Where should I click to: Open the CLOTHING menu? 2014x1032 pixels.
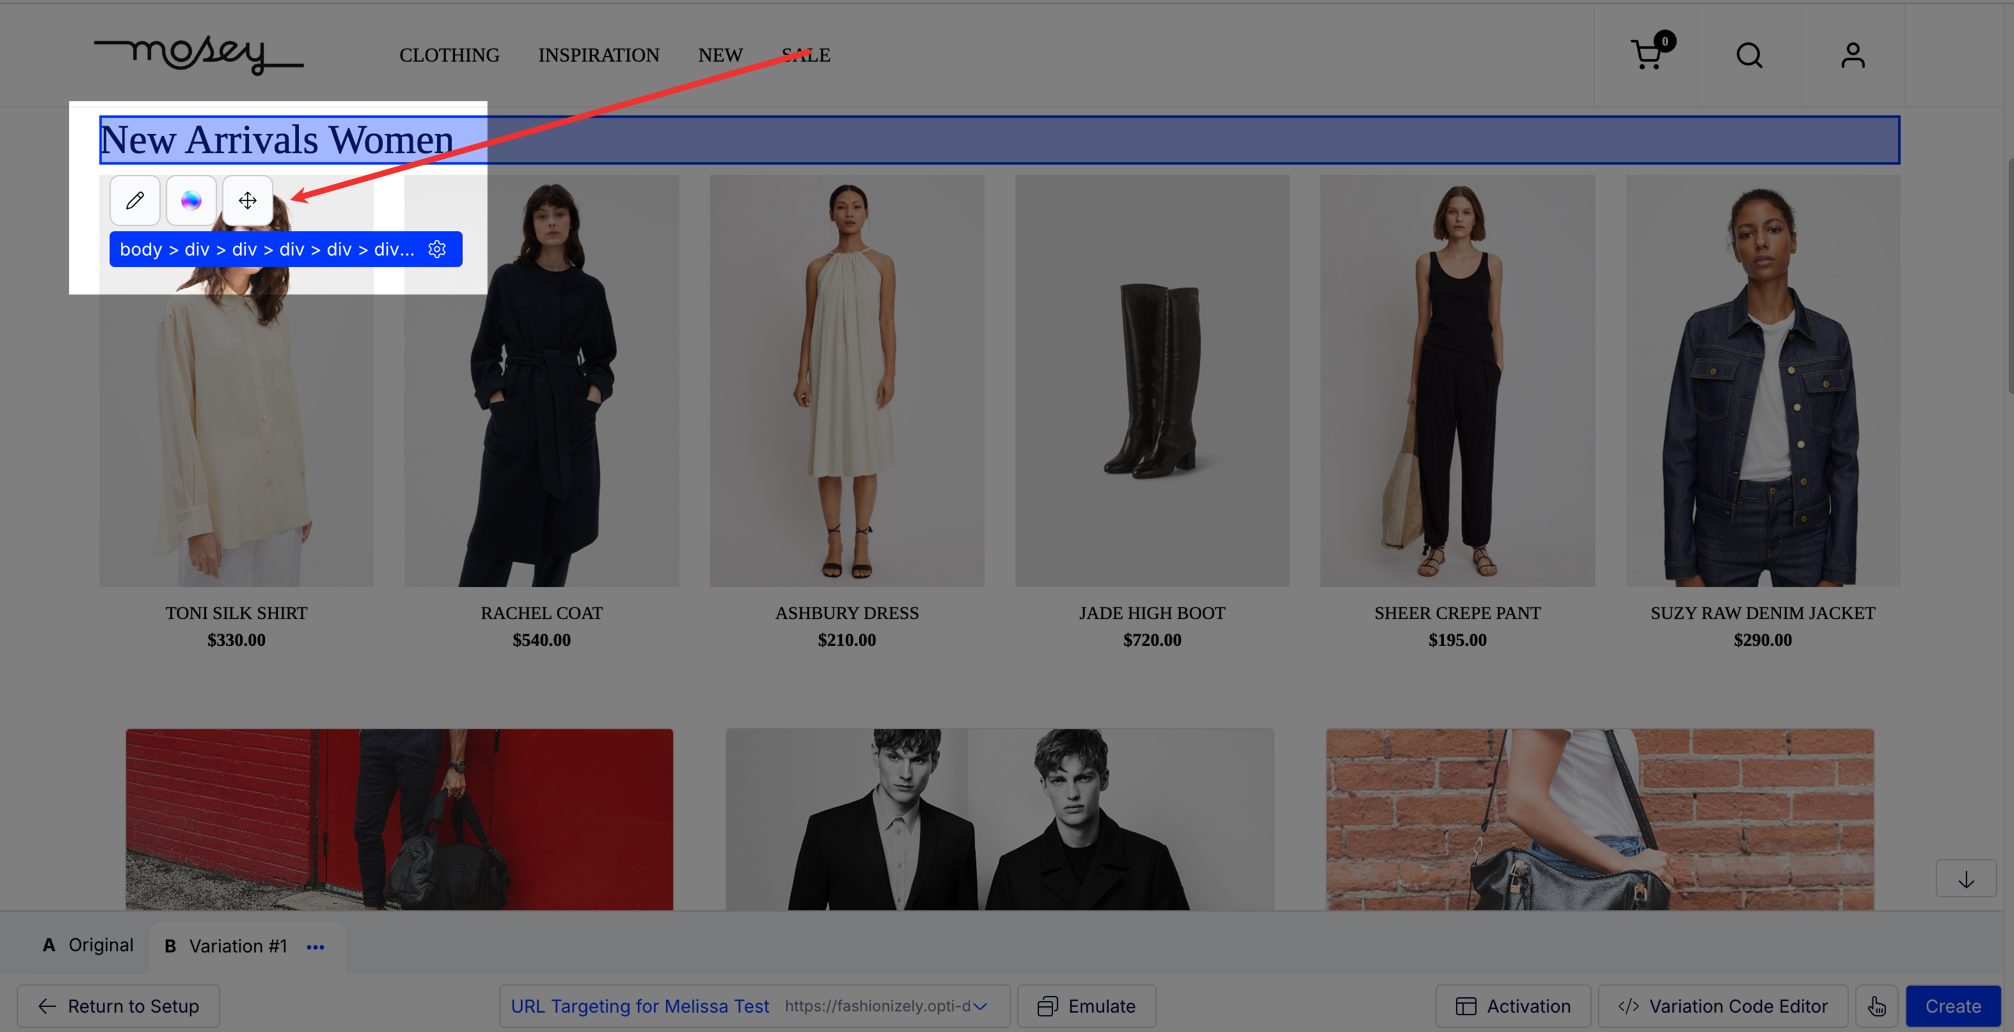(x=449, y=55)
